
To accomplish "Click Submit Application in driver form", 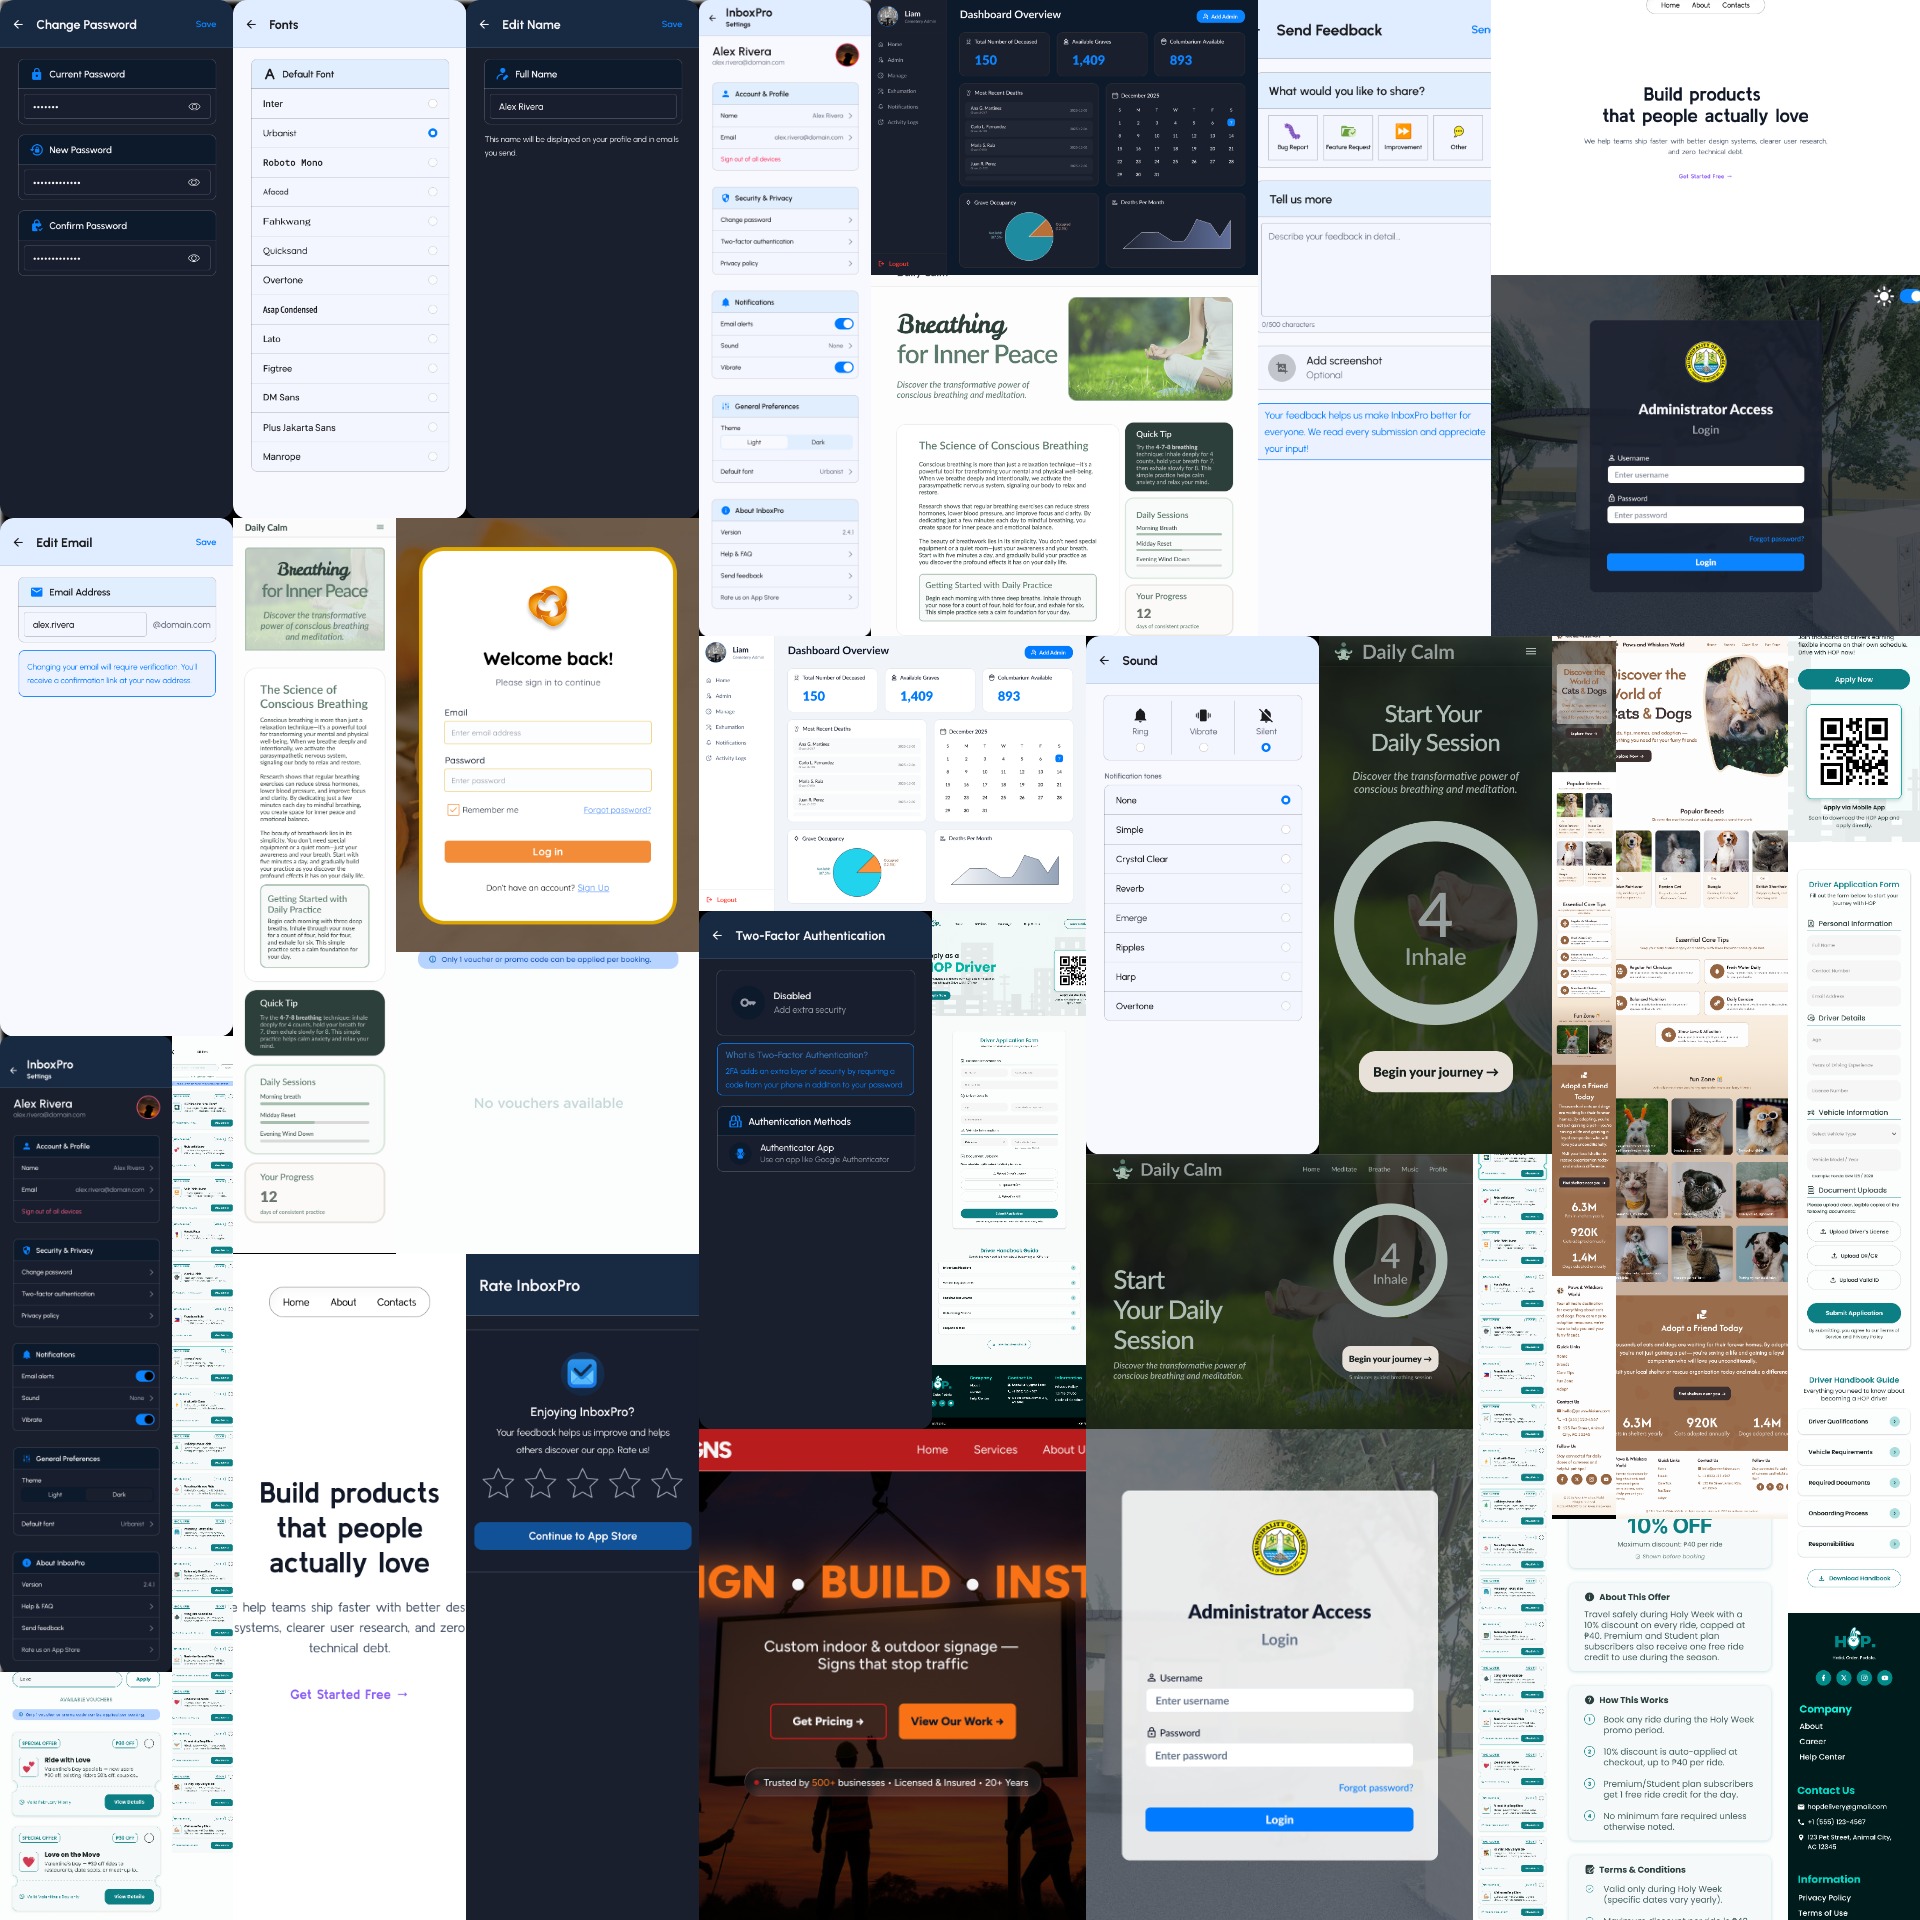I will [1853, 1313].
